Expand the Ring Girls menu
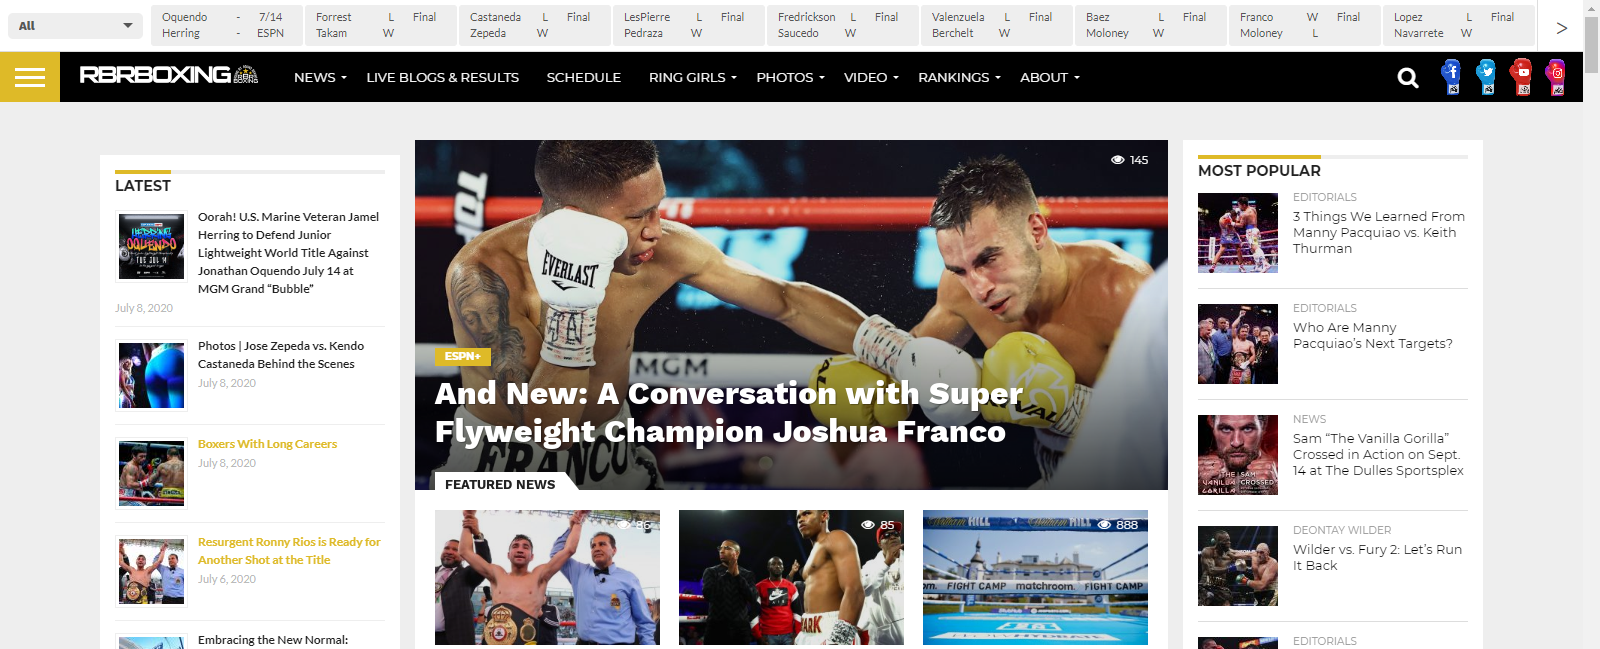This screenshot has height=649, width=1600. (692, 77)
